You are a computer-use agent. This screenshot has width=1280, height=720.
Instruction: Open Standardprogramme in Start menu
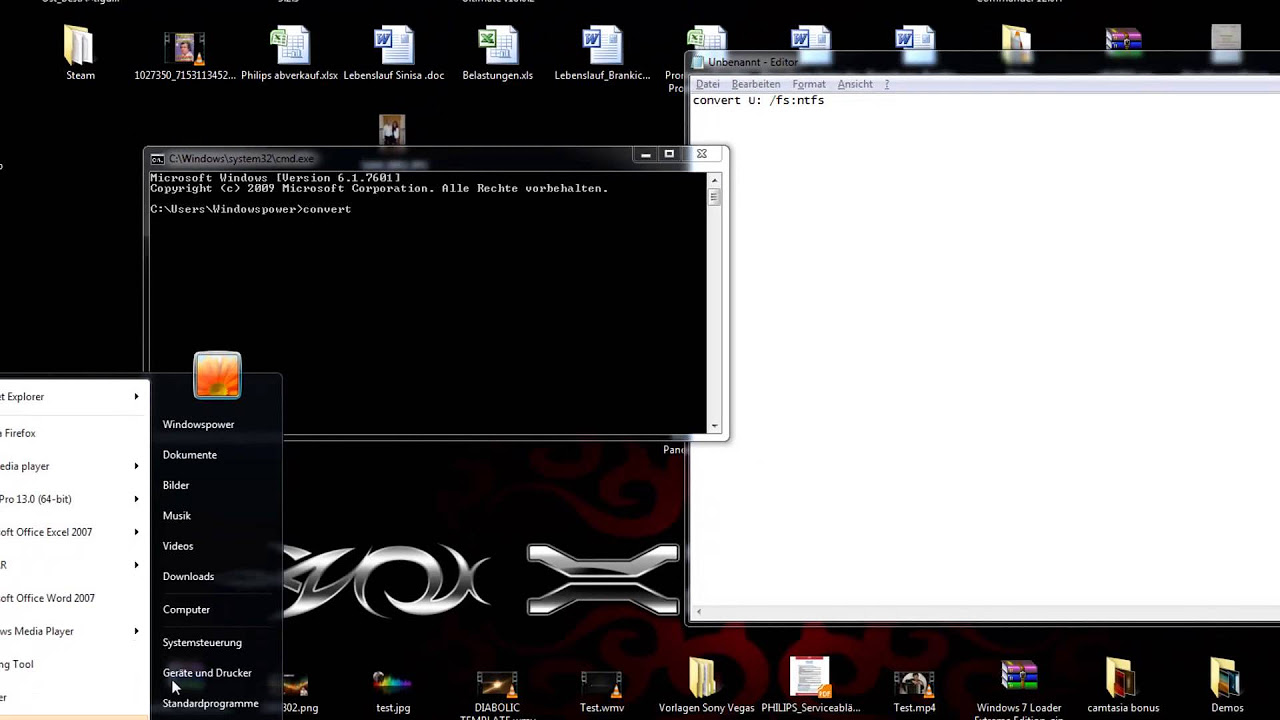[x=210, y=703]
